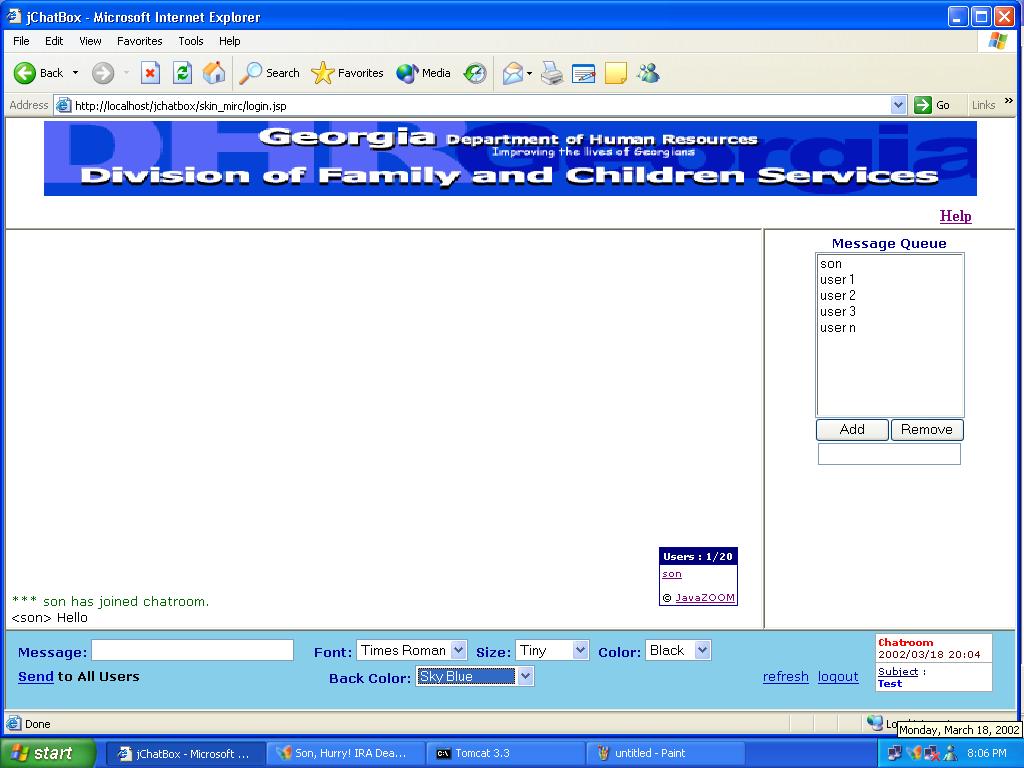
Task: Open the Color dropdown showing Black
Action: tap(678, 650)
